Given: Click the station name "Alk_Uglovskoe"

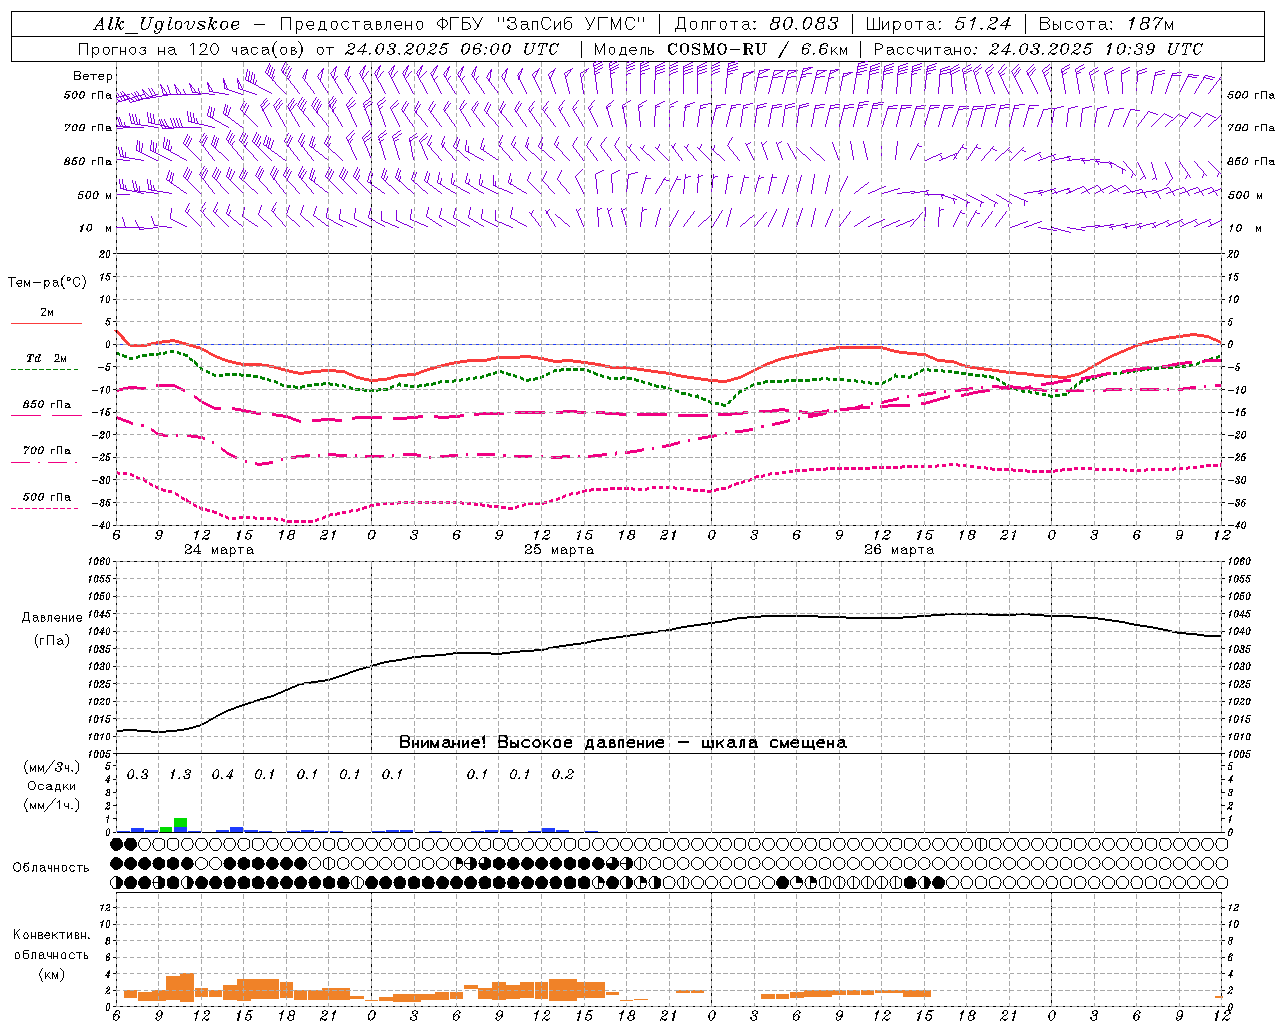Looking at the screenshot, I should click(x=167, y=24).
